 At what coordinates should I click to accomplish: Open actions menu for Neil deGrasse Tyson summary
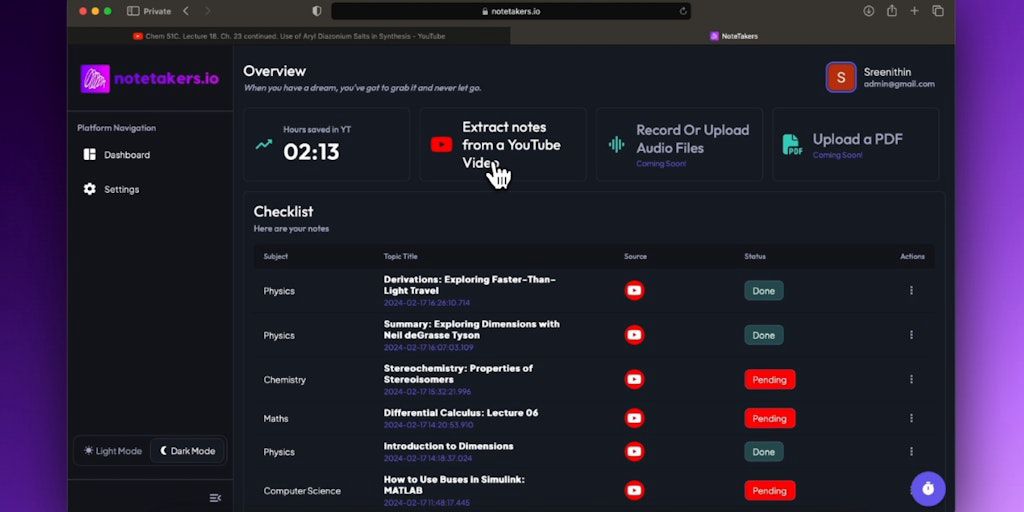coord(911,335)
